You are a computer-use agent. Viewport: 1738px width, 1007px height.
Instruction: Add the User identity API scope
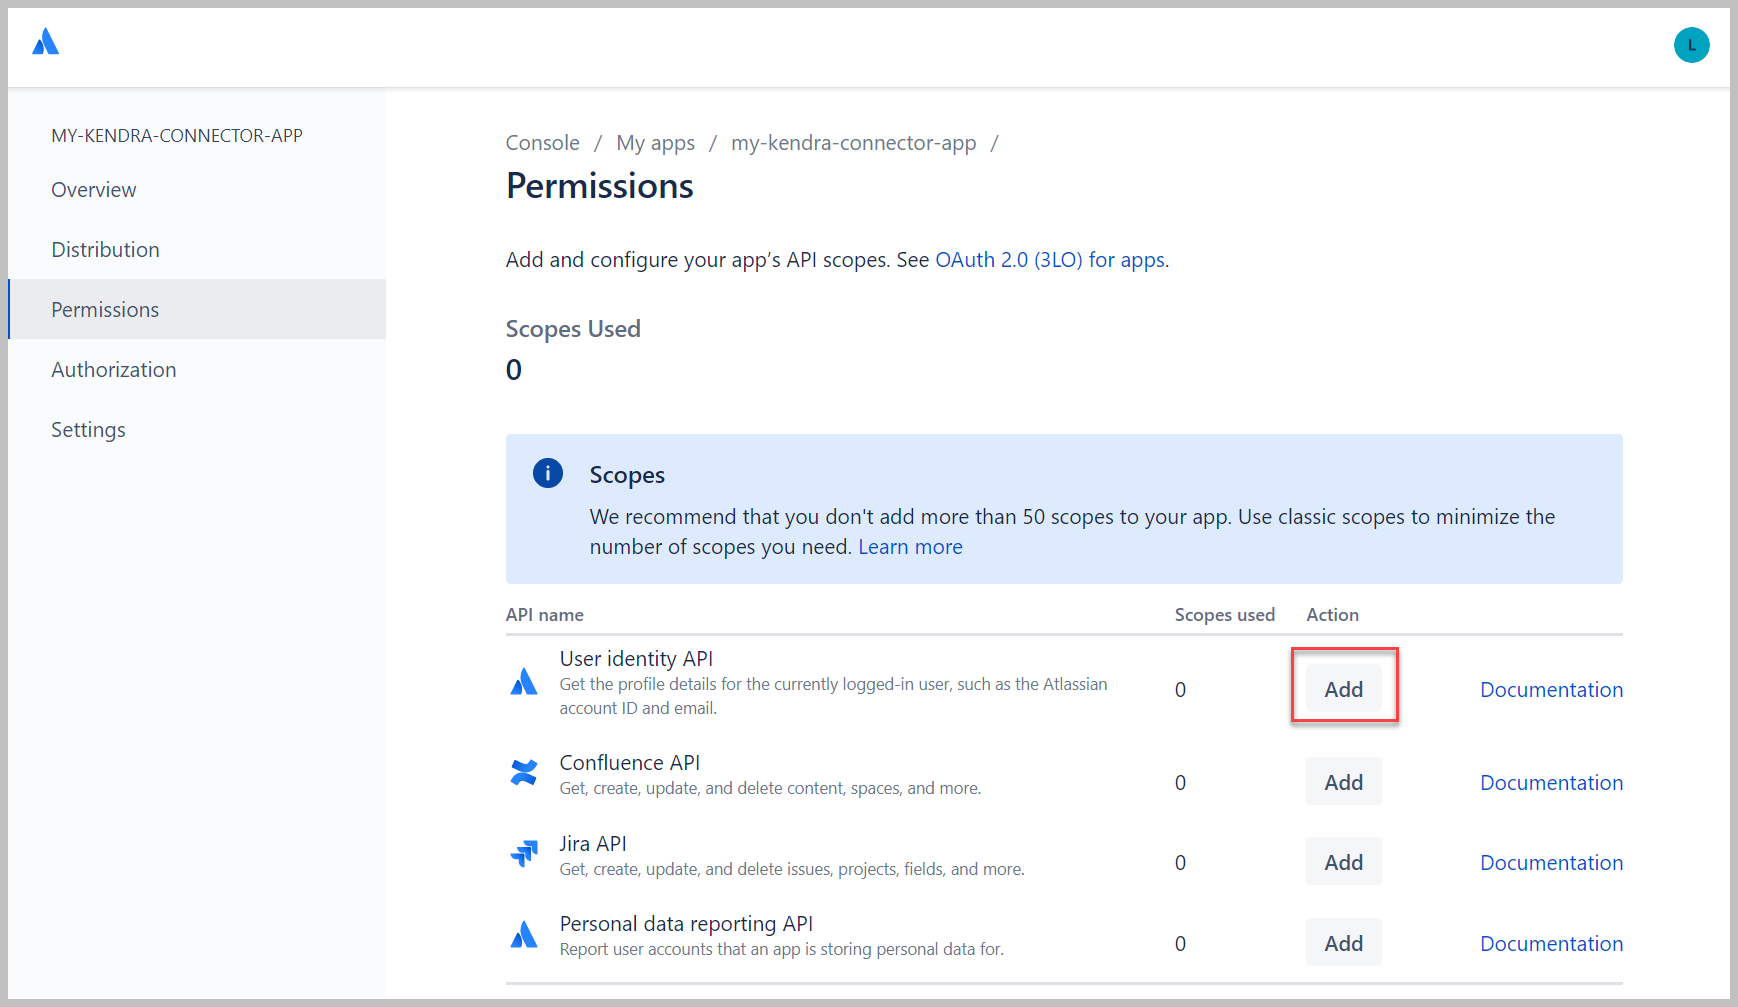coord(1343,689)
